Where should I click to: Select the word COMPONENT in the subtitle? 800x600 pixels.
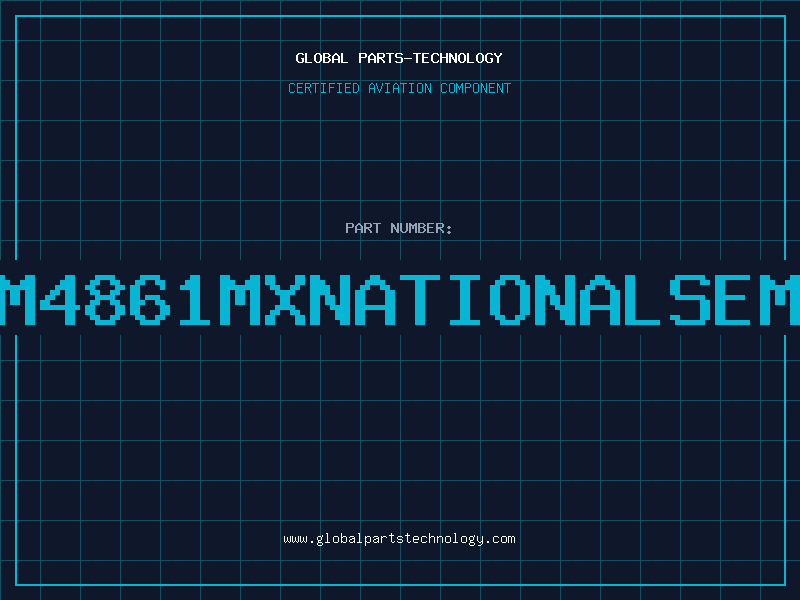pyautogui.click(x=475, y=88)
